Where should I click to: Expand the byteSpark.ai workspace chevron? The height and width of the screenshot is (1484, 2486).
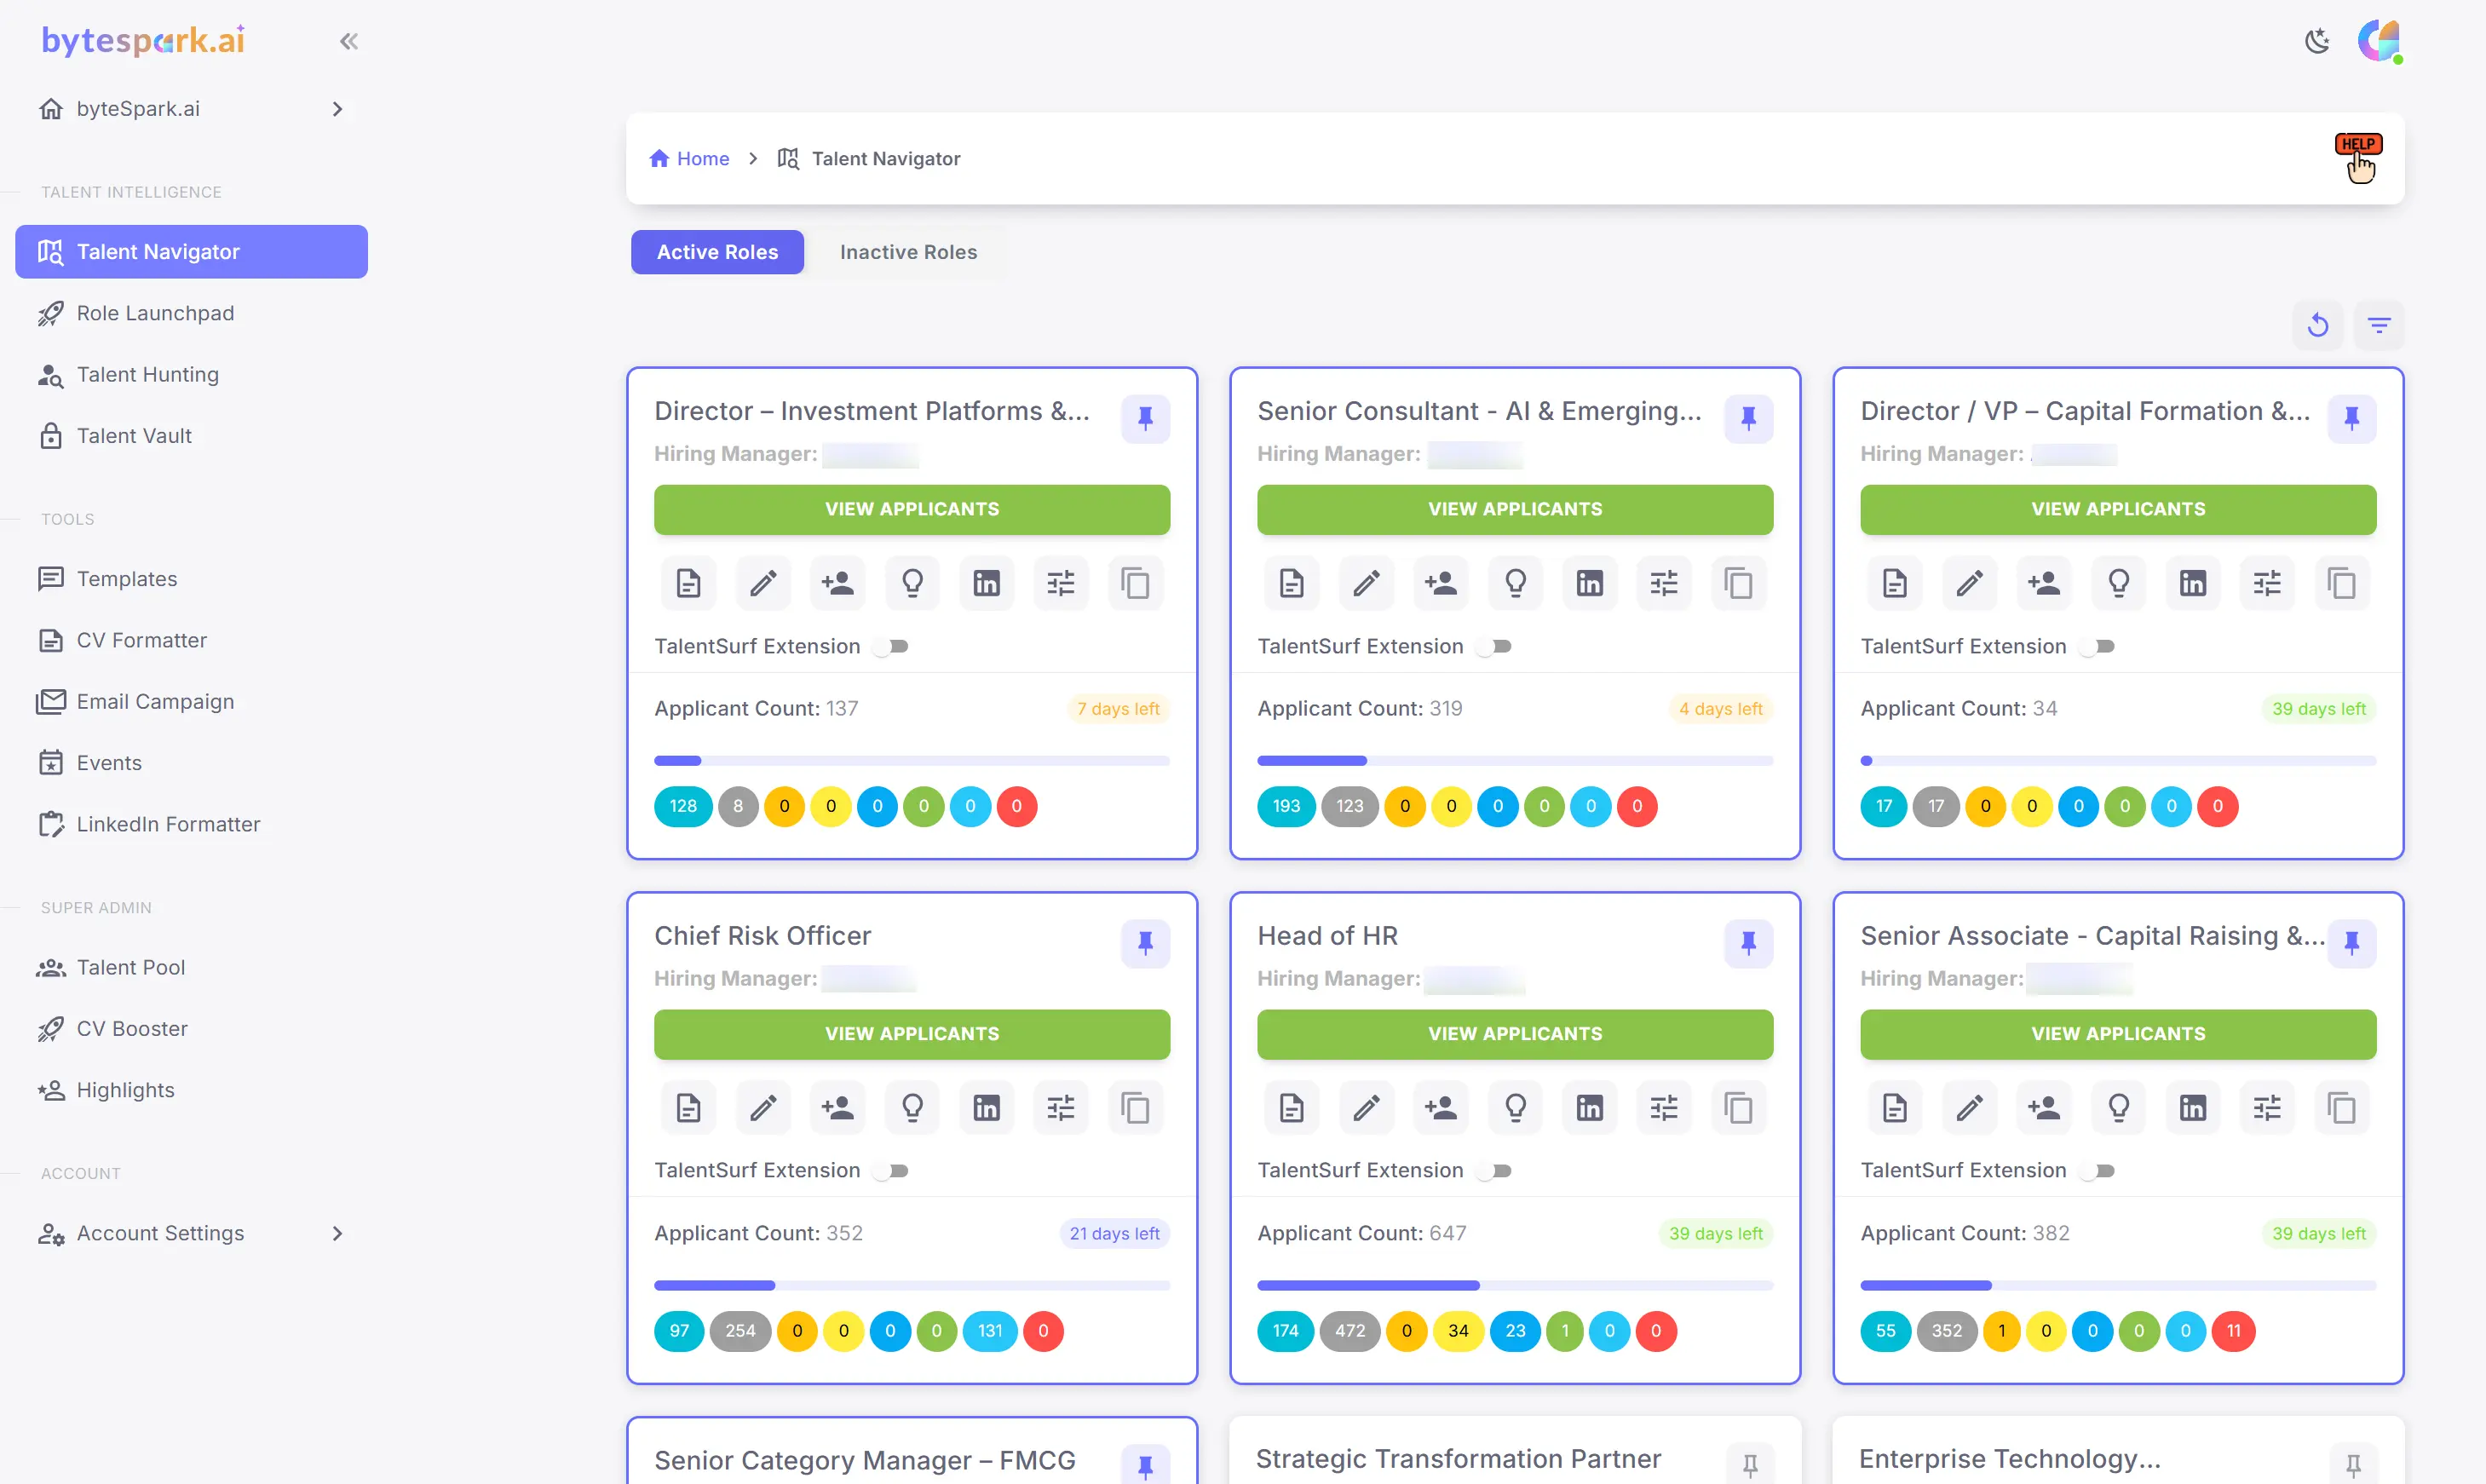coord(336,109)
